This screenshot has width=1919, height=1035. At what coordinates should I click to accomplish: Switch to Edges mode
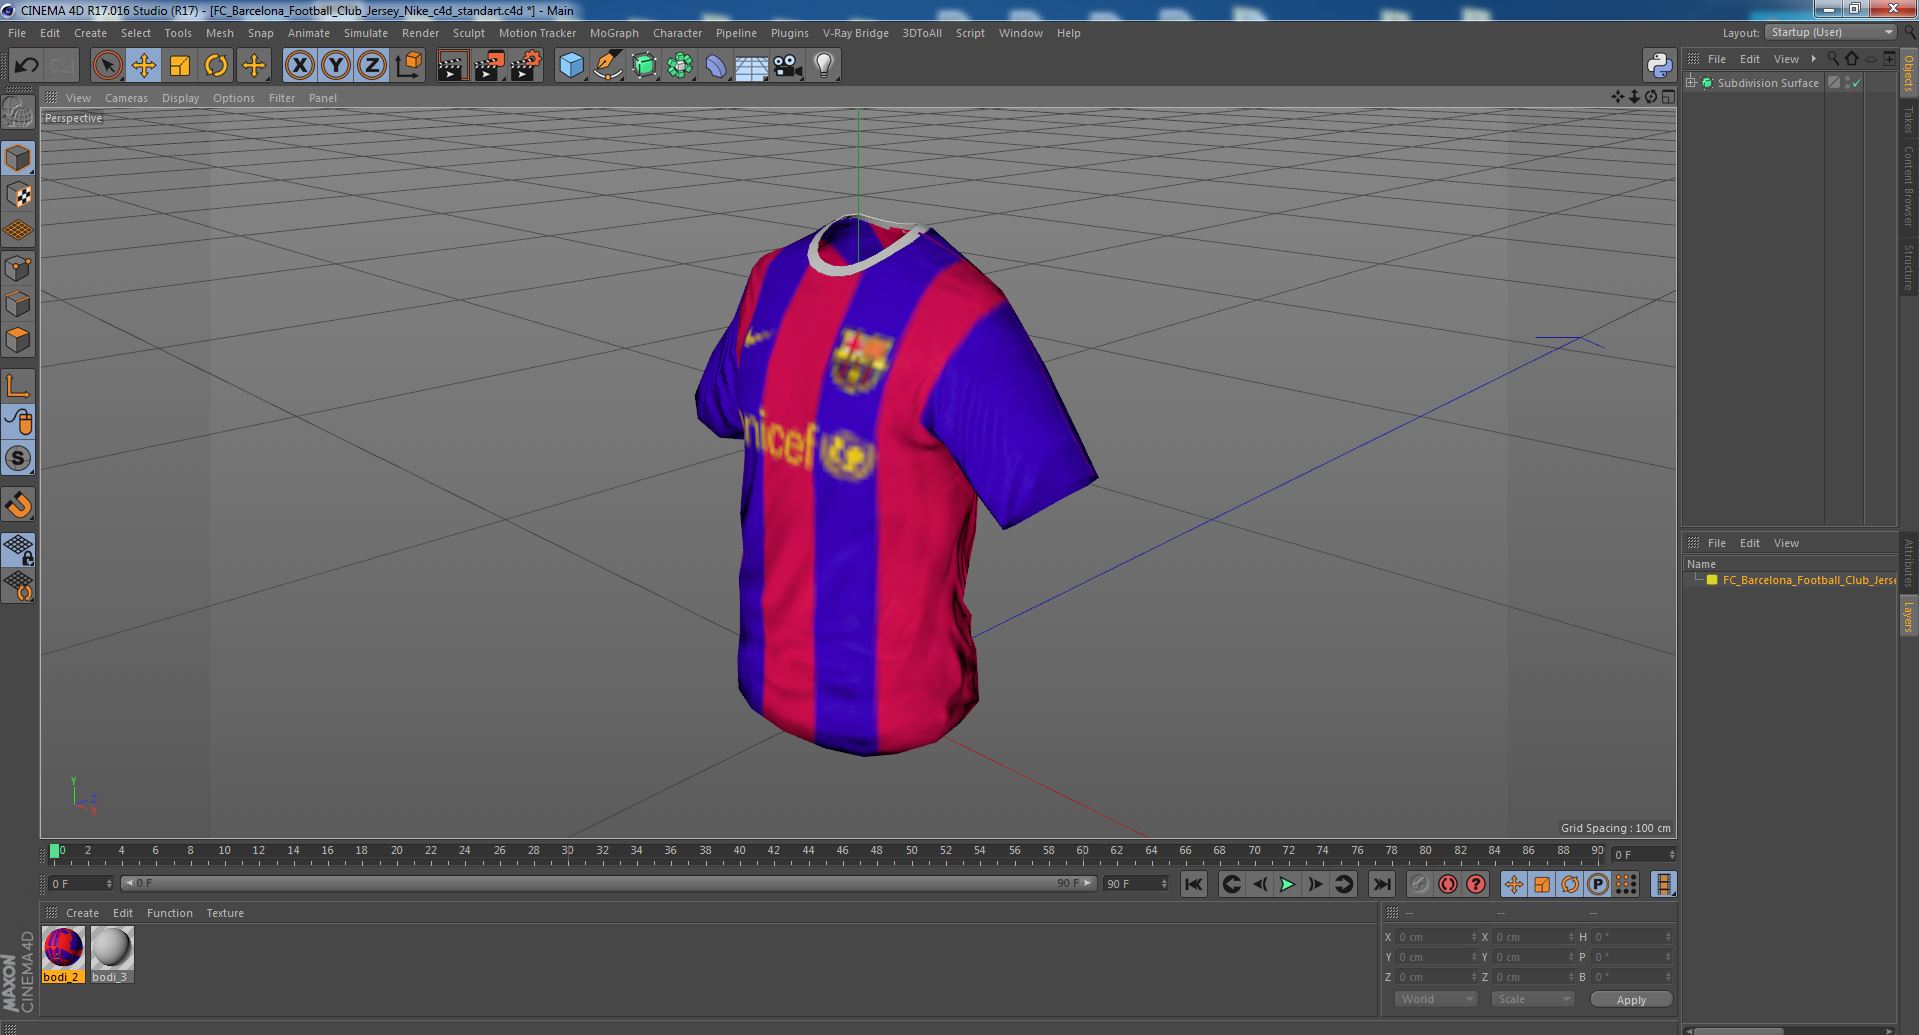(x=18, y=304)
